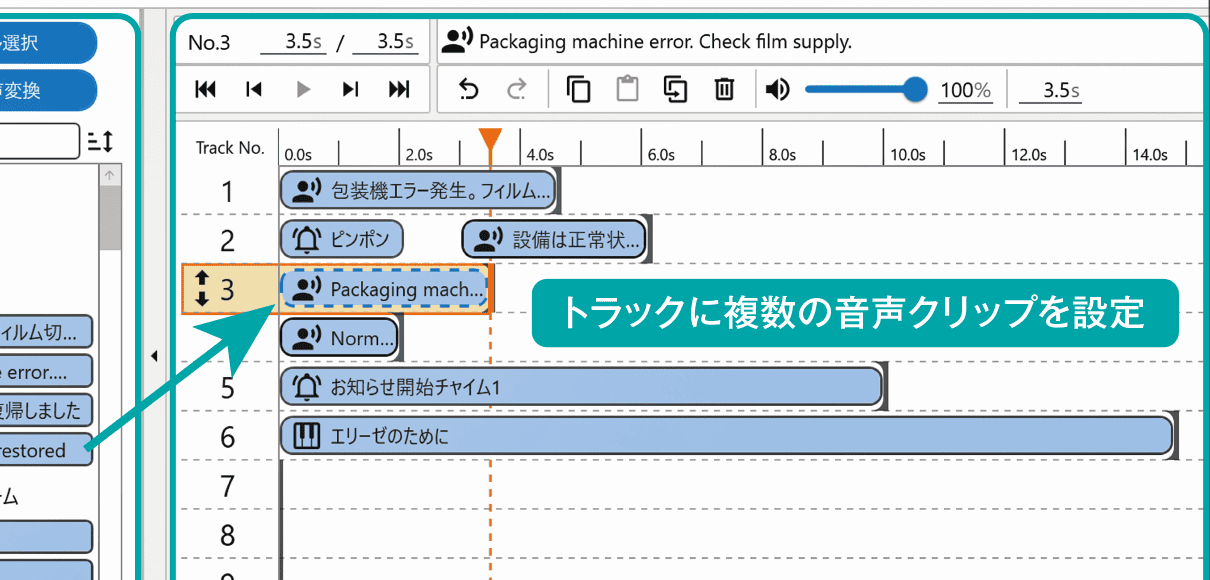Select the Norm... clip on track 4
This screenshot has height=580, width=1210.
[x=340, y=338]
